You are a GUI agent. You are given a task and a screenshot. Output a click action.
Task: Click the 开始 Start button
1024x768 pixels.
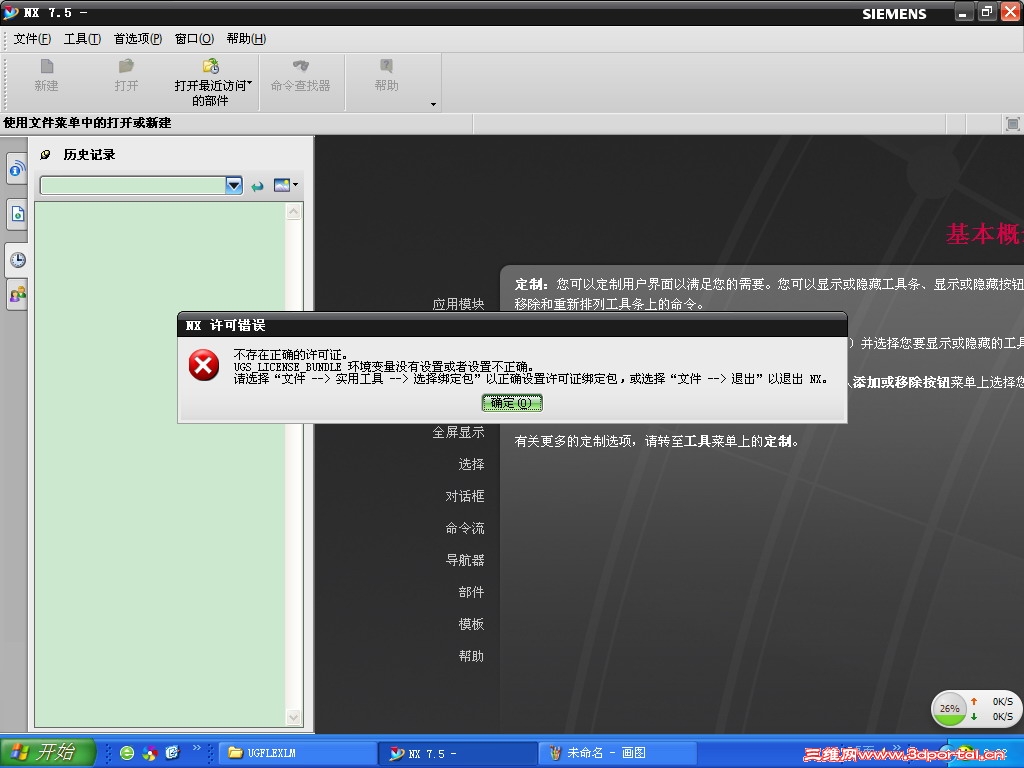pyautogui.click(x=48, y=752)
